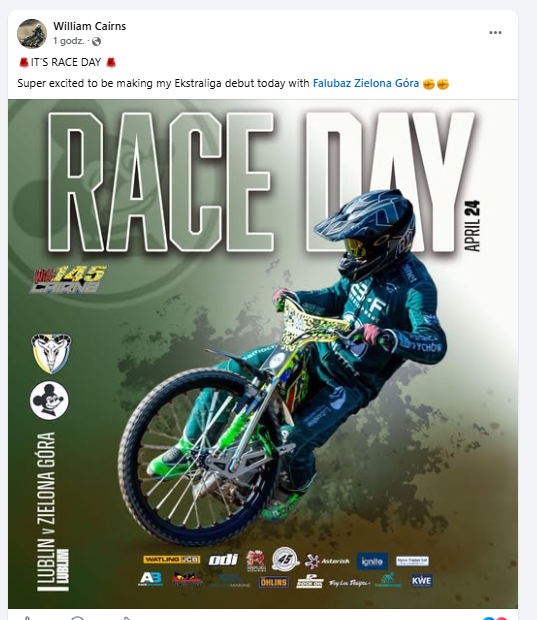Click the AB sponsor logo
The image size is (537, 620).
tap(150, 579)
